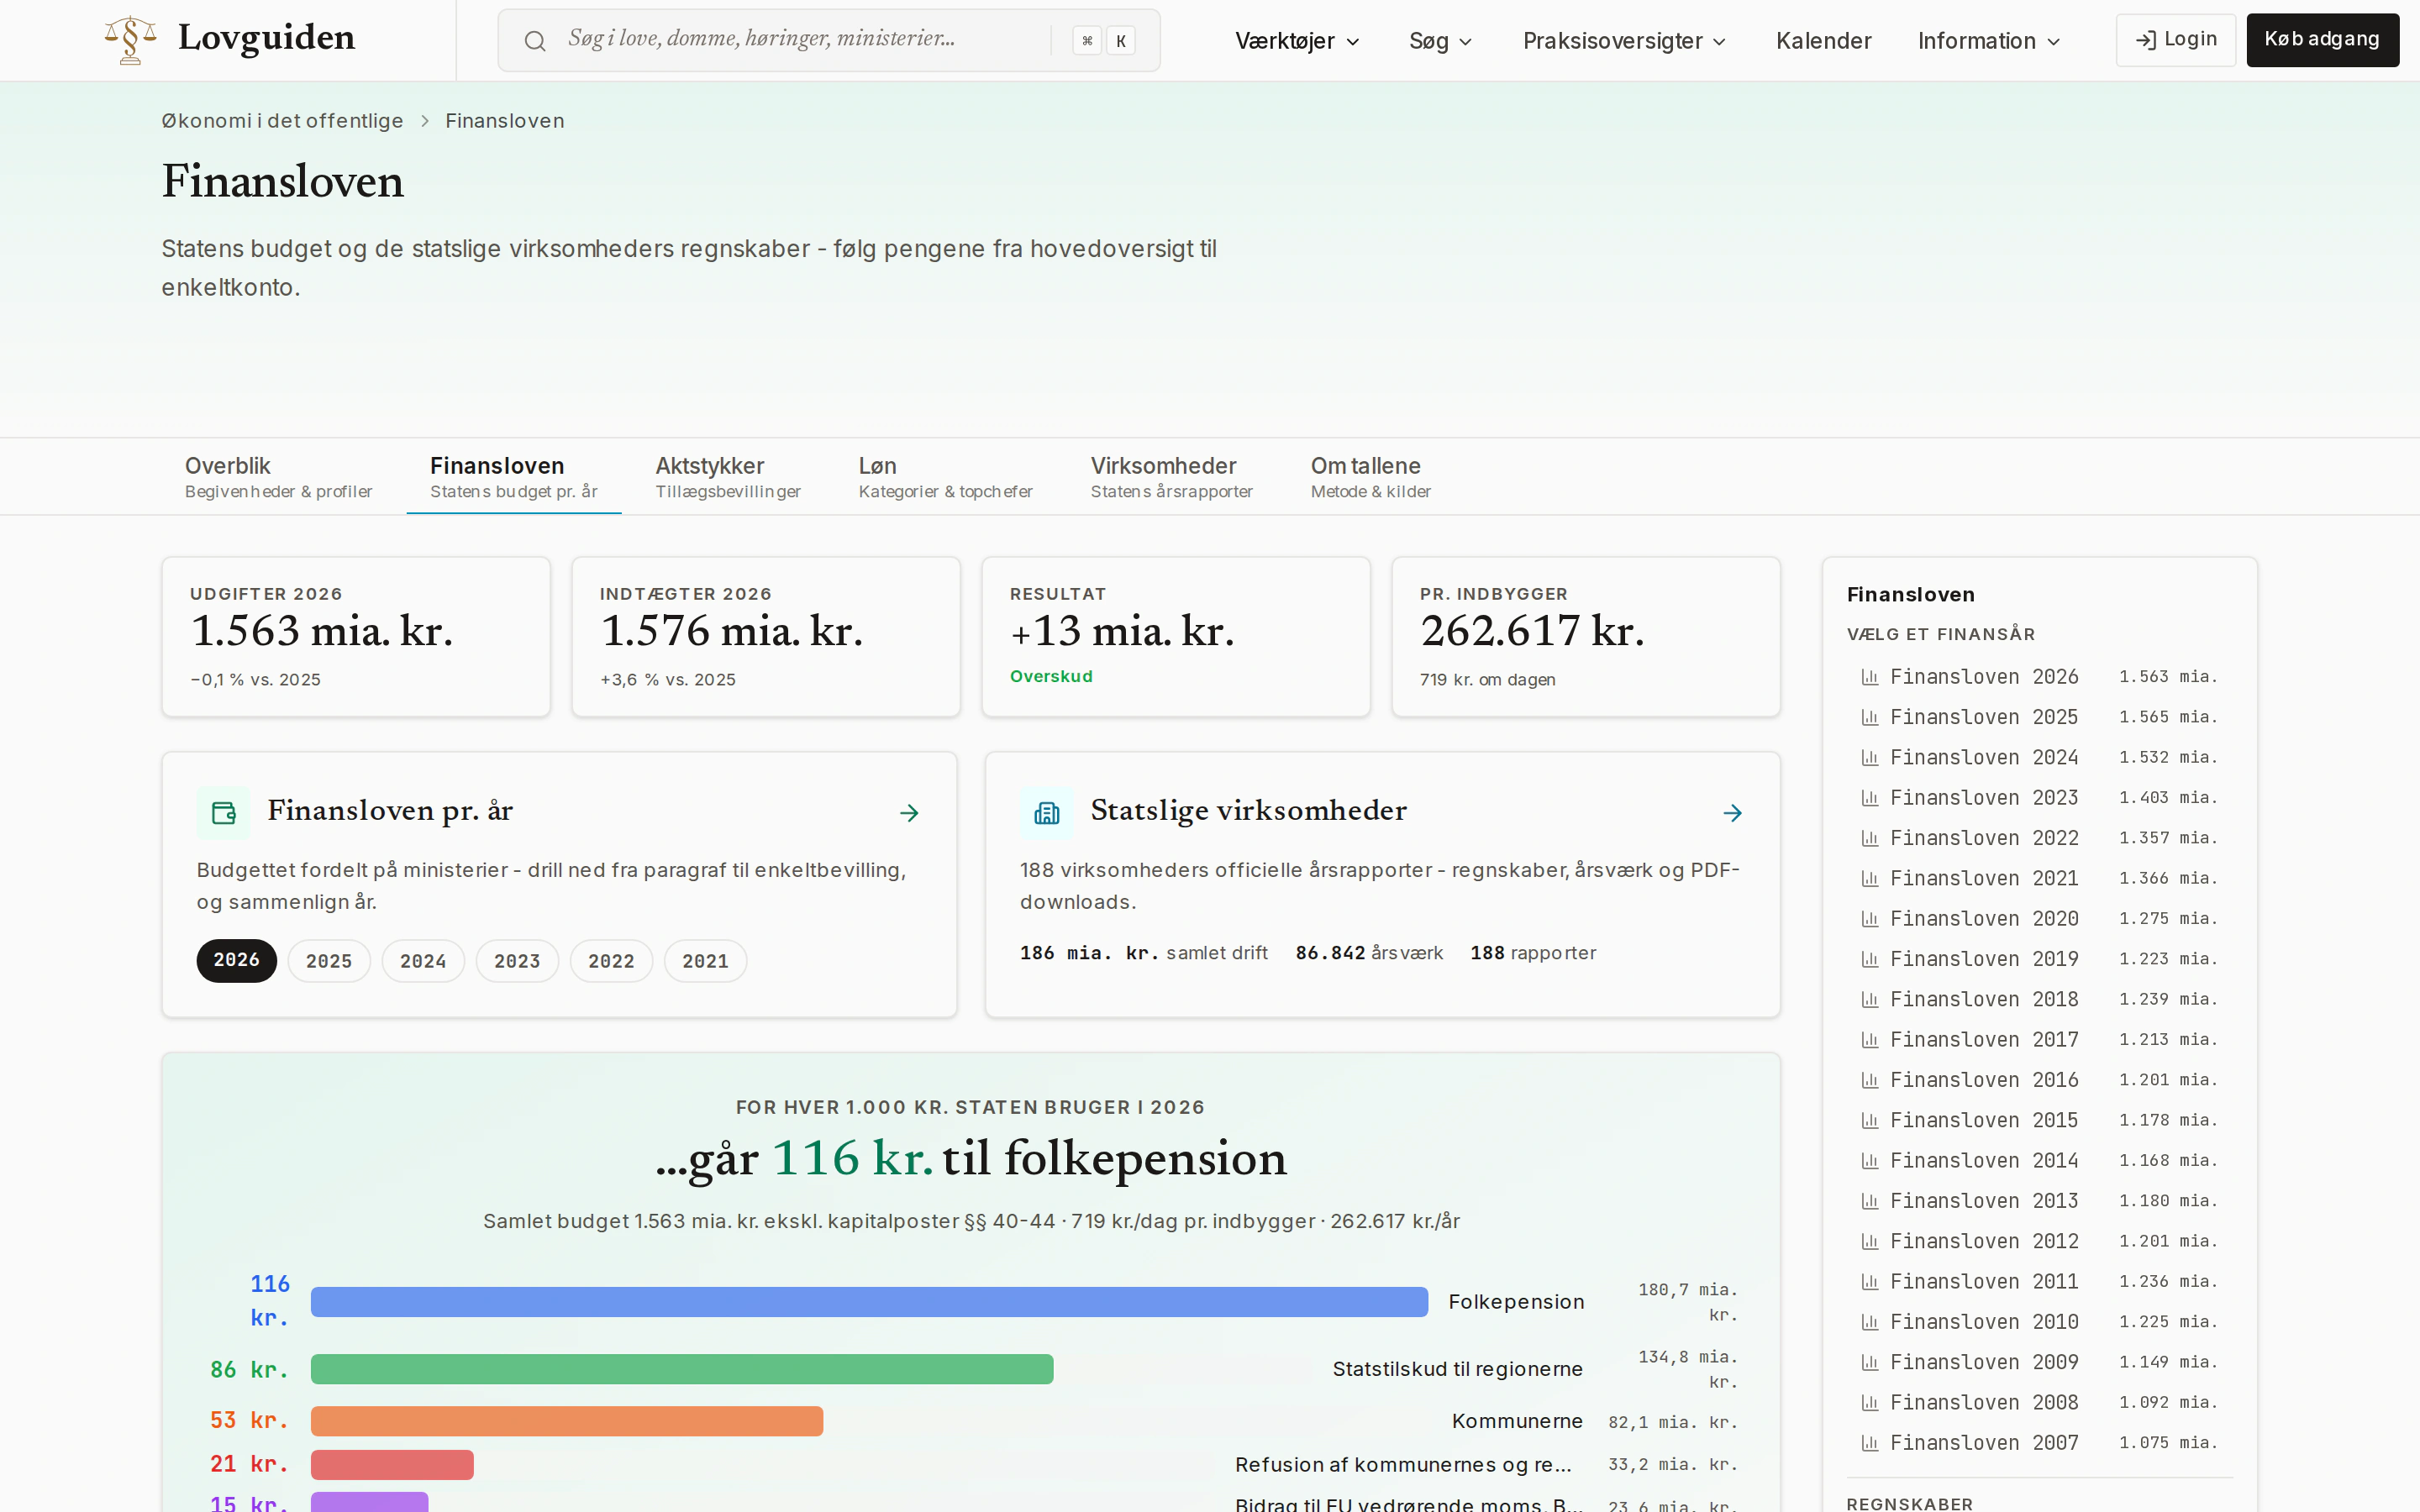This screenshot has width=2420, height=1512.
Task: Click the Resultat overskud stat card
Action: (x=1176, y=637)
